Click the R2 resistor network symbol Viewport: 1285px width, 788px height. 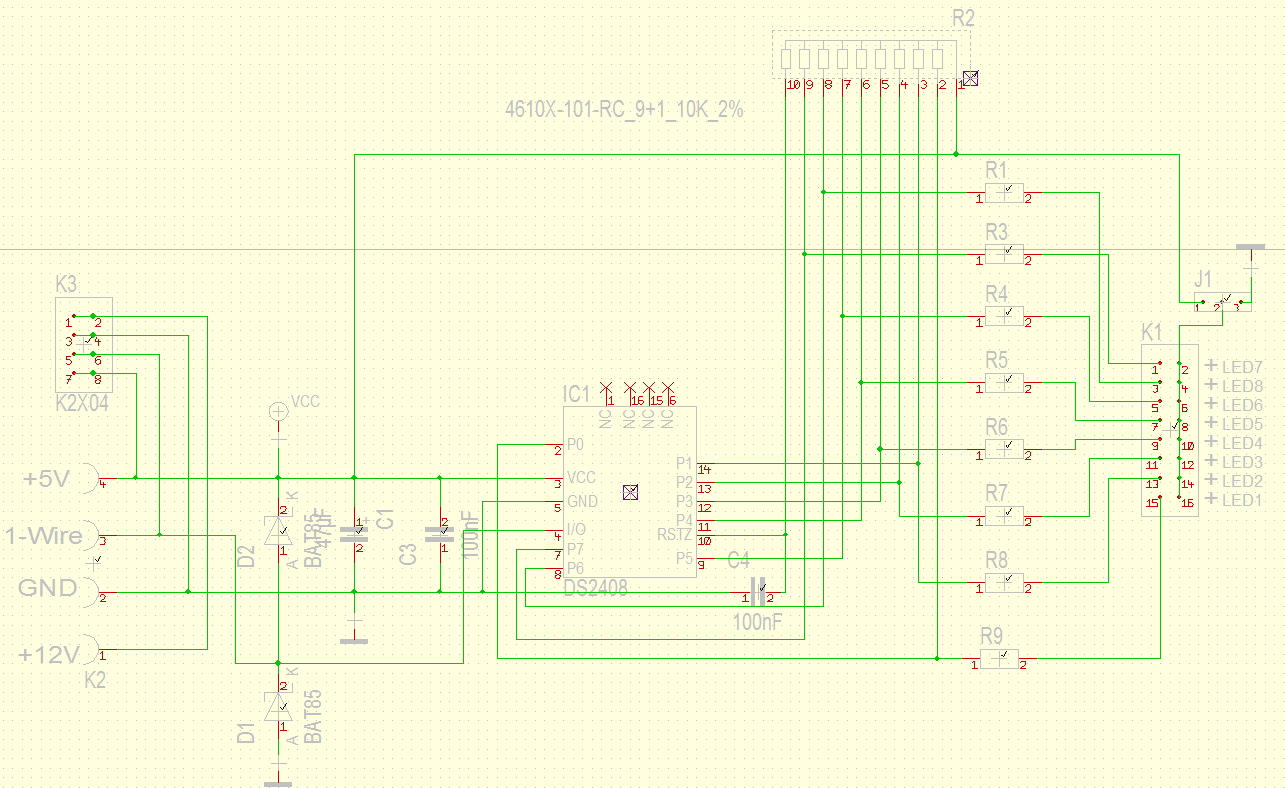871,56
